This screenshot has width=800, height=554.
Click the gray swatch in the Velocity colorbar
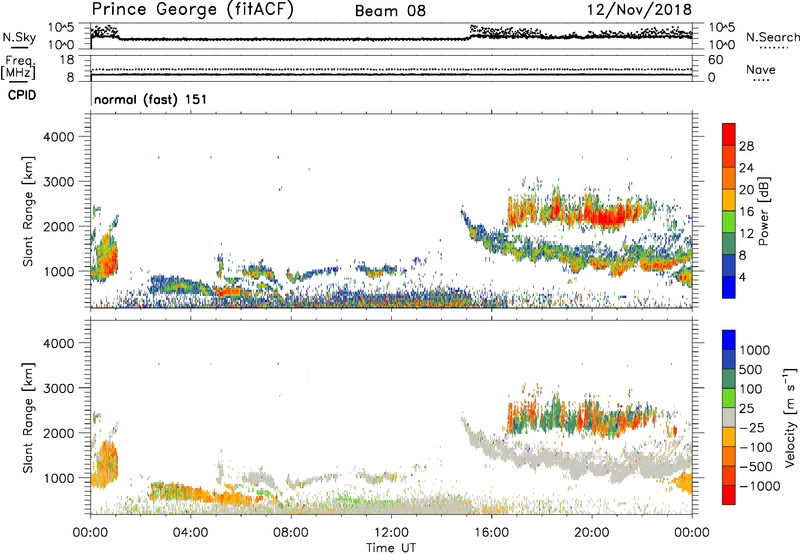(729, 417)
